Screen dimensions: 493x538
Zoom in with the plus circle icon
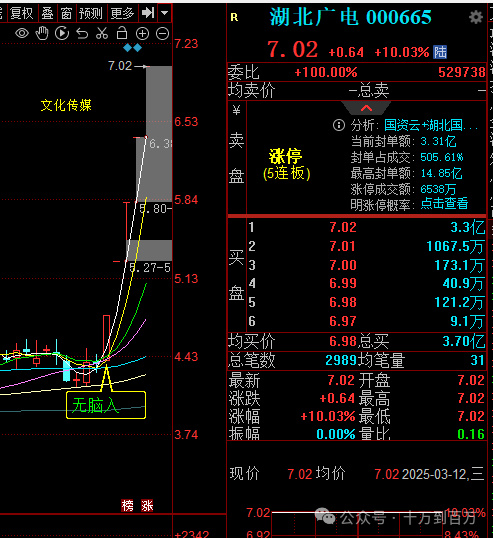[x=142, y=34]
